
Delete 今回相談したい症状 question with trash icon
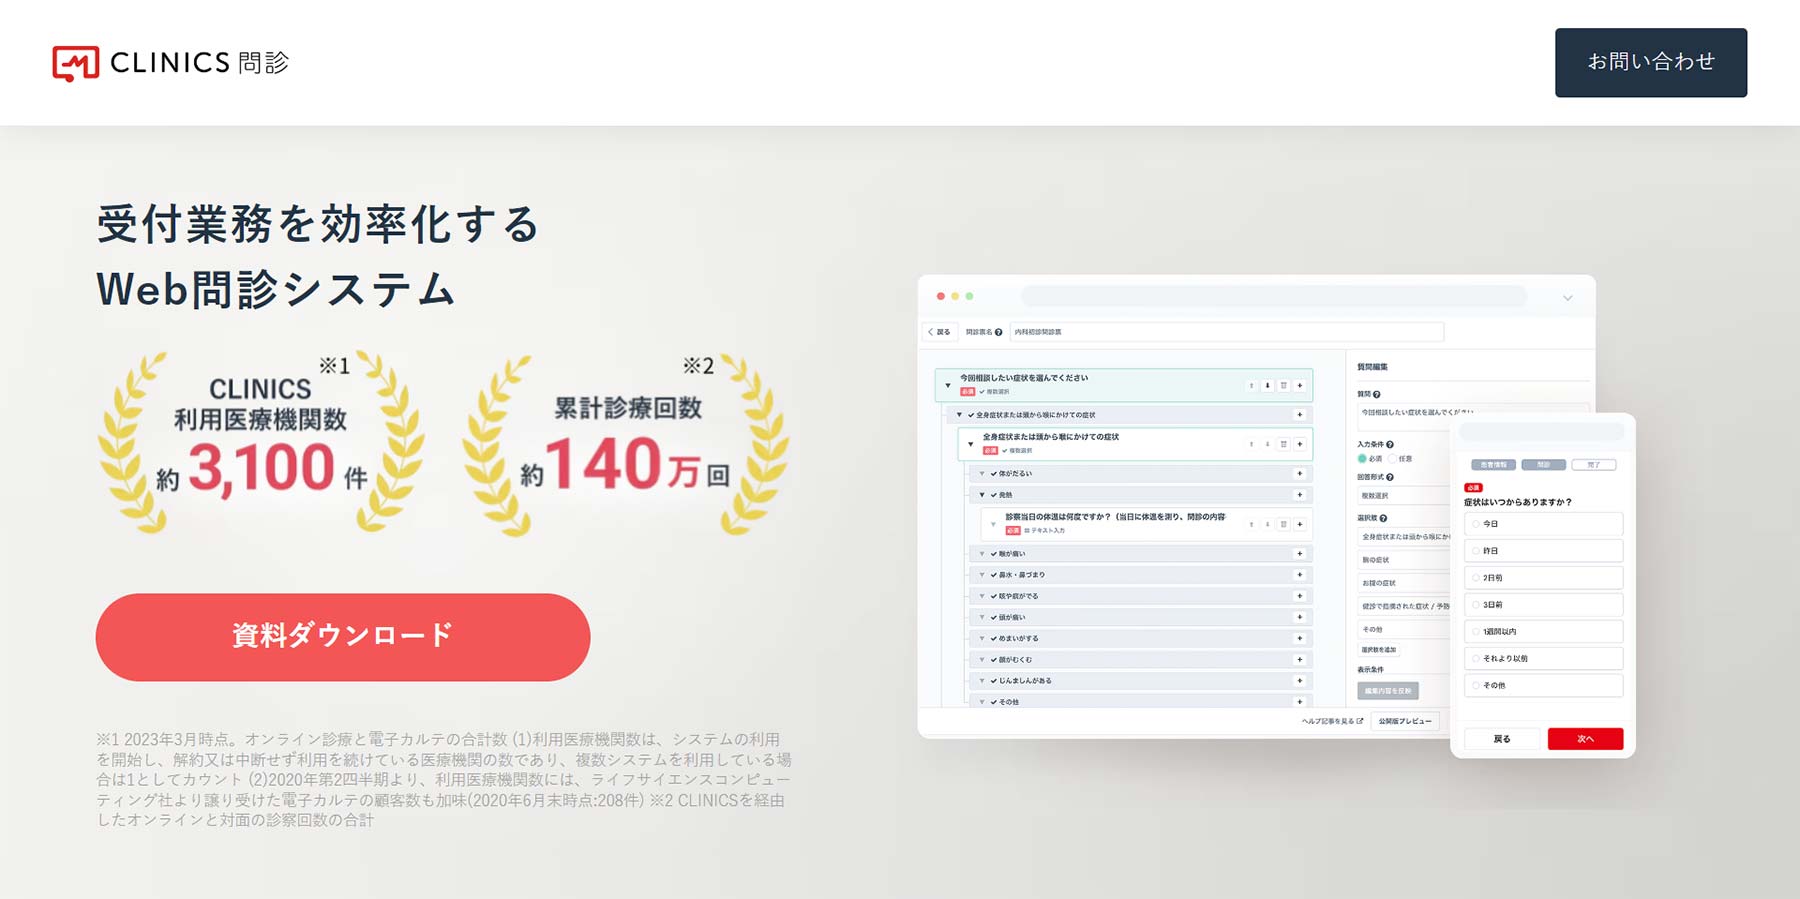(x=1284, y=385)
